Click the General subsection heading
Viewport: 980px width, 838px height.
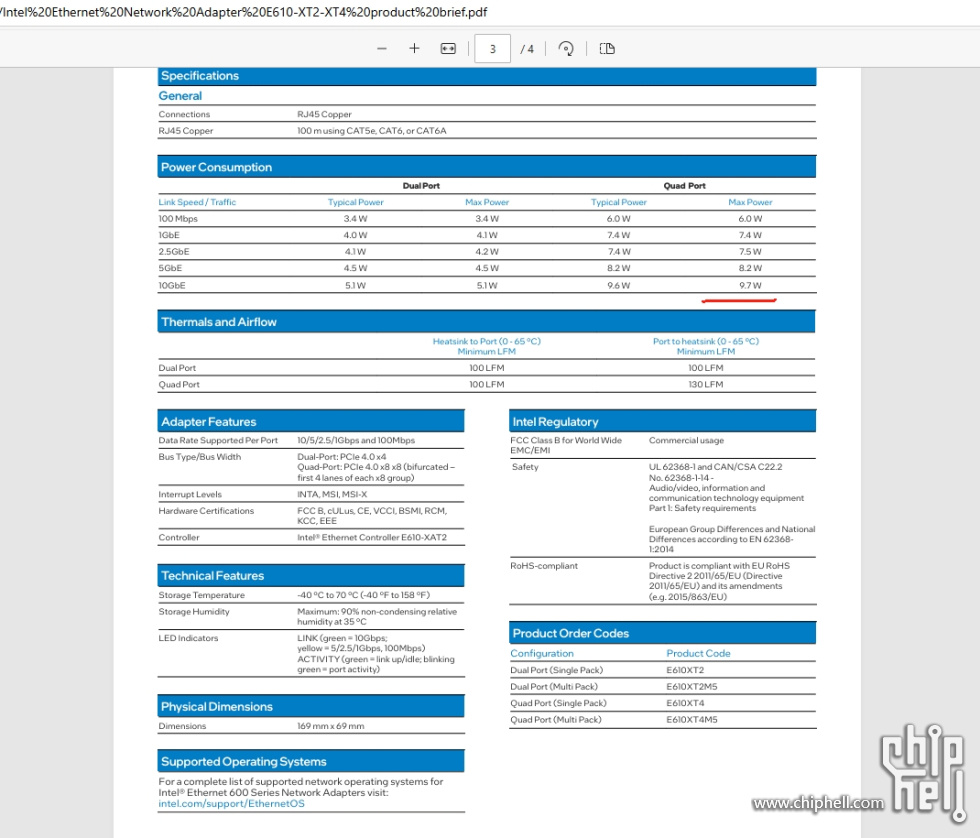coord(180,96)
